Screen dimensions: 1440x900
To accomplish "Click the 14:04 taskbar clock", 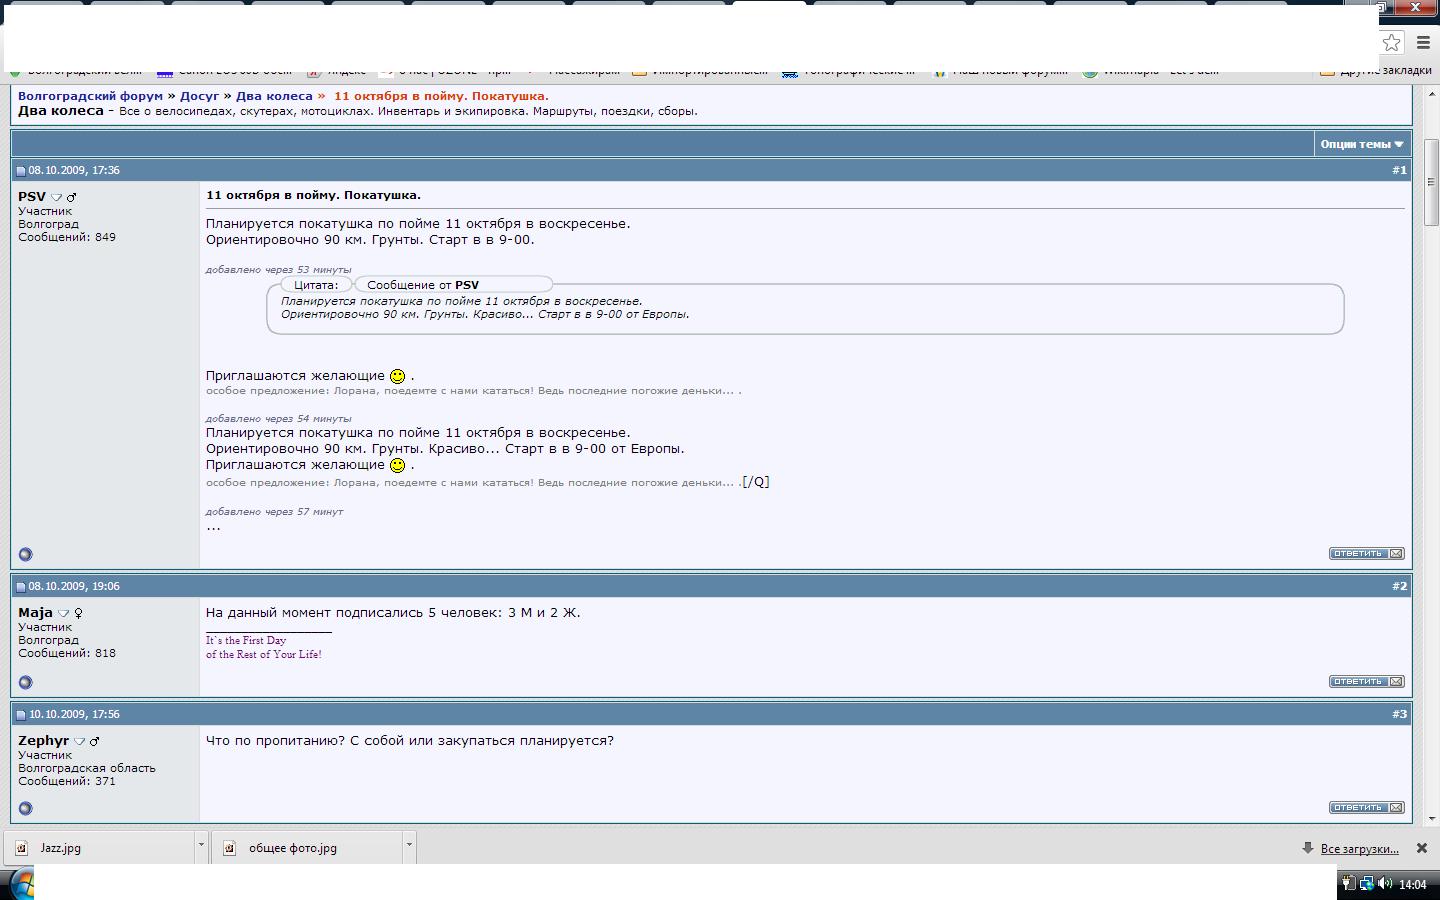I will coord(1412,884).
